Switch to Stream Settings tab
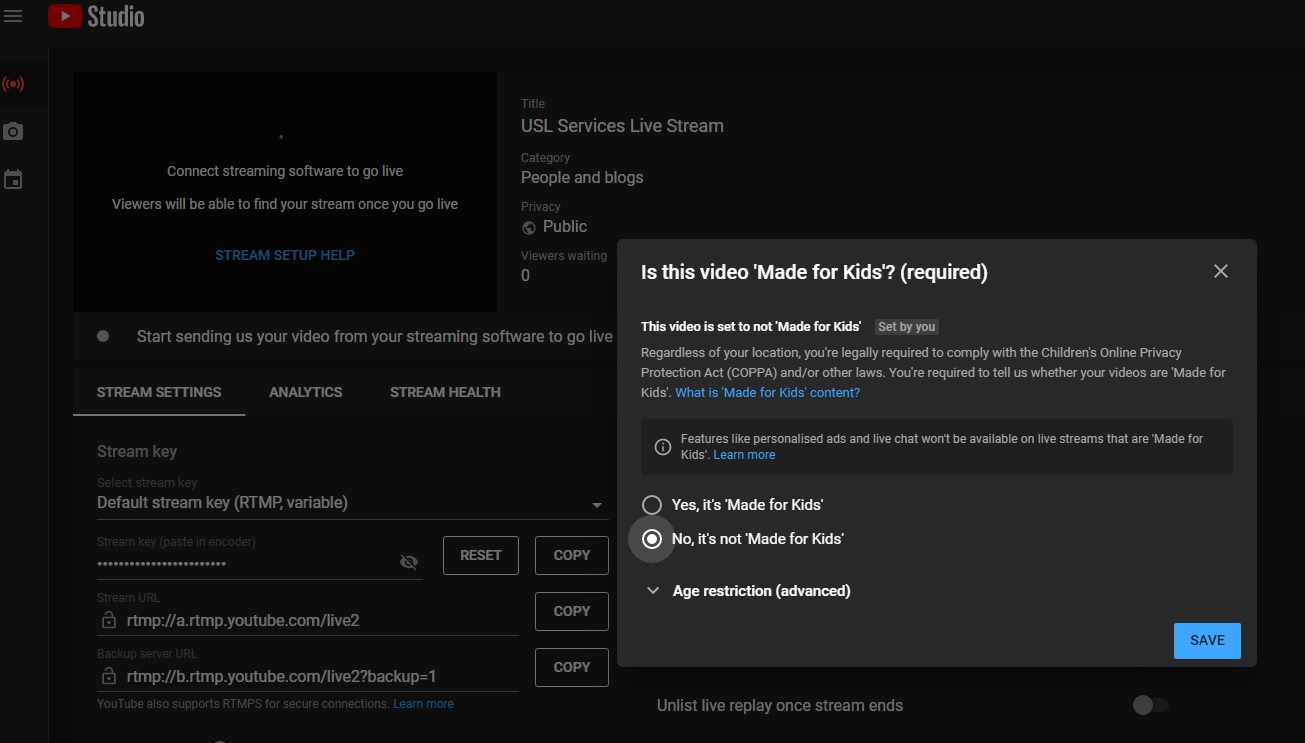Viewport: 1305px width, 743px height. (x=159, y=392)
